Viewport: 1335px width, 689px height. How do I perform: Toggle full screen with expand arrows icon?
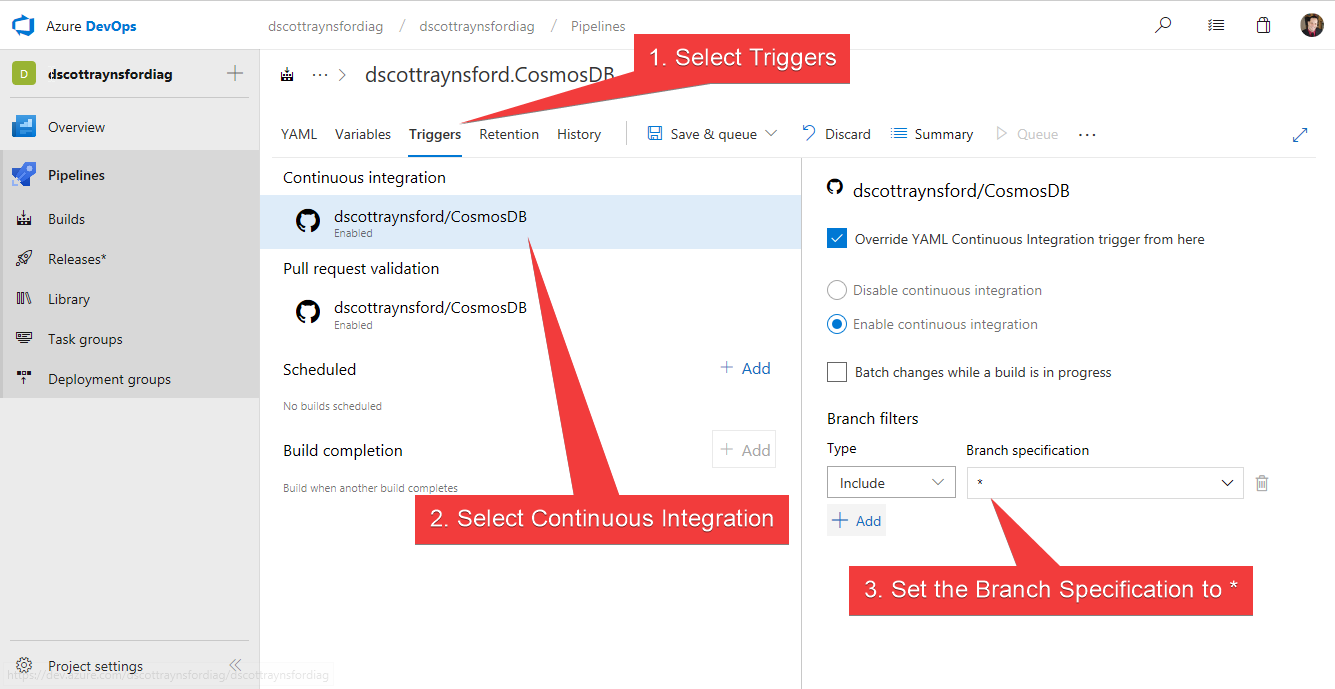tap(1300, 134)
